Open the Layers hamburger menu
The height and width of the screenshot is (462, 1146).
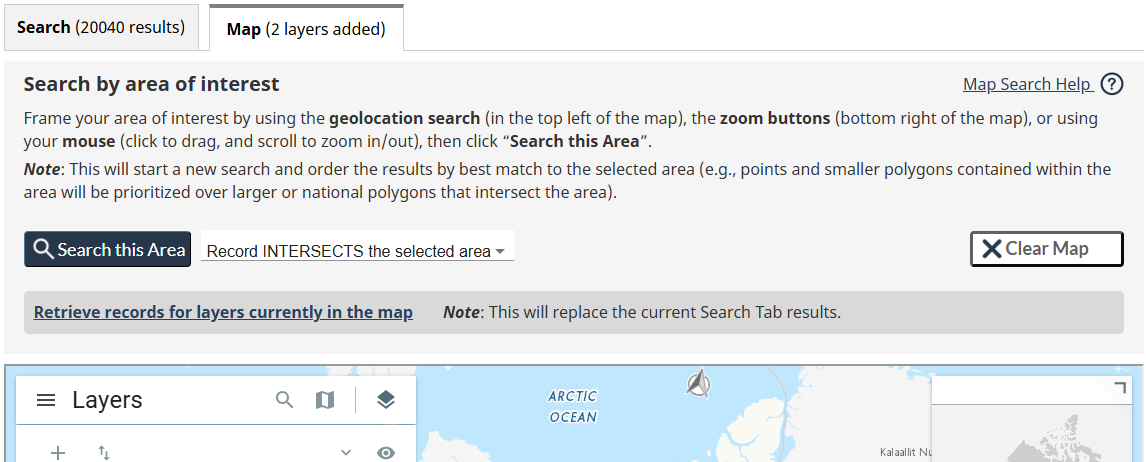tap(46, 401)
